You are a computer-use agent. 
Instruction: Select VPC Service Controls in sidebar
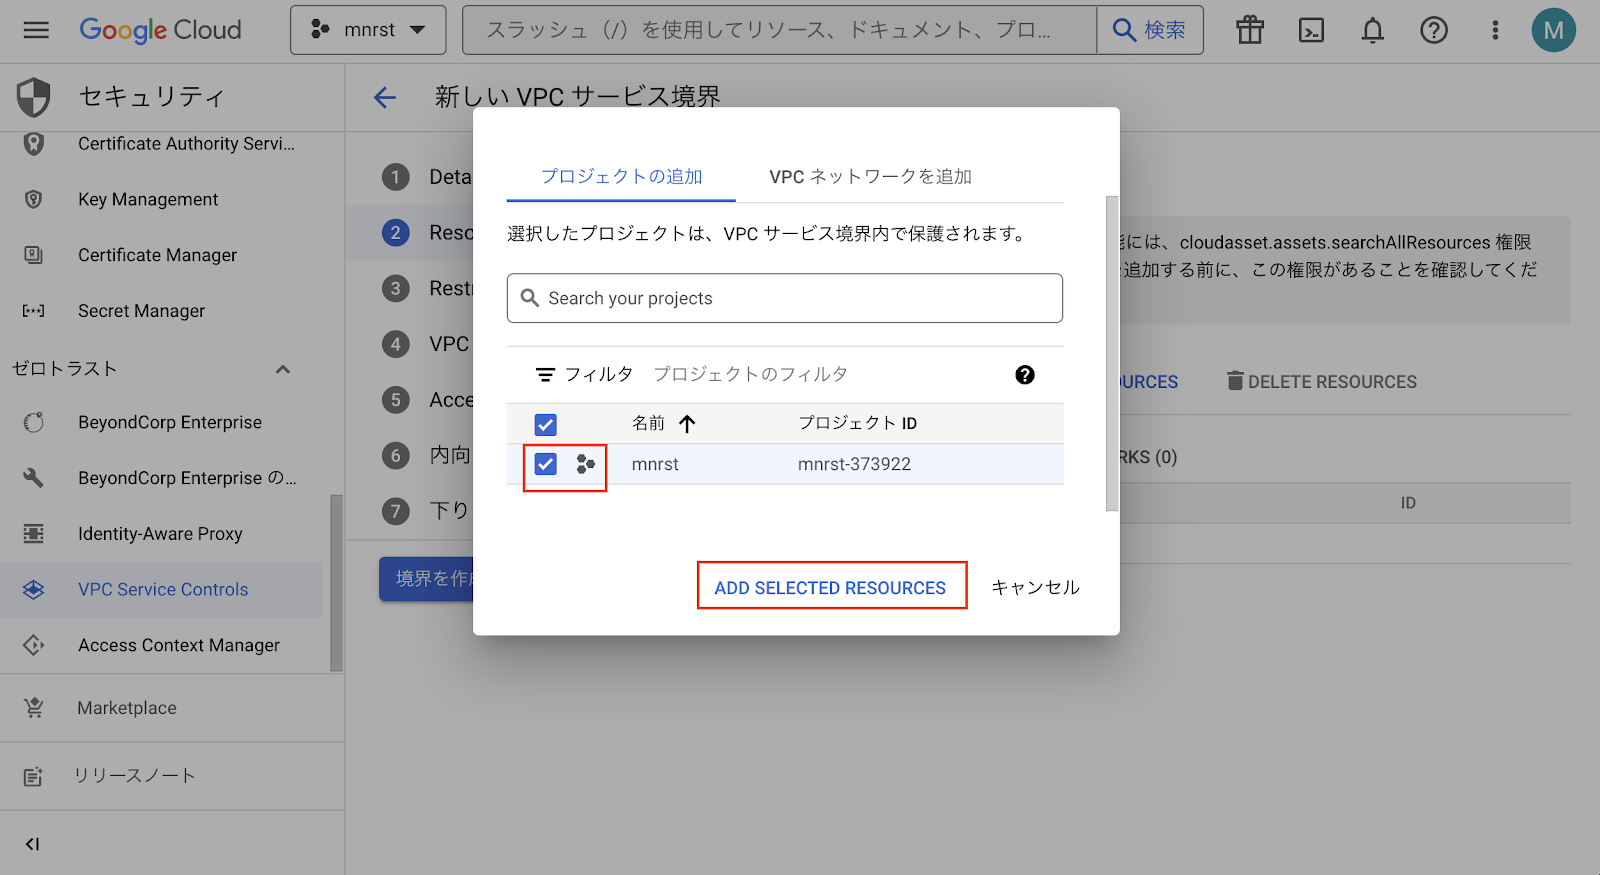click(x=161, y=589)
